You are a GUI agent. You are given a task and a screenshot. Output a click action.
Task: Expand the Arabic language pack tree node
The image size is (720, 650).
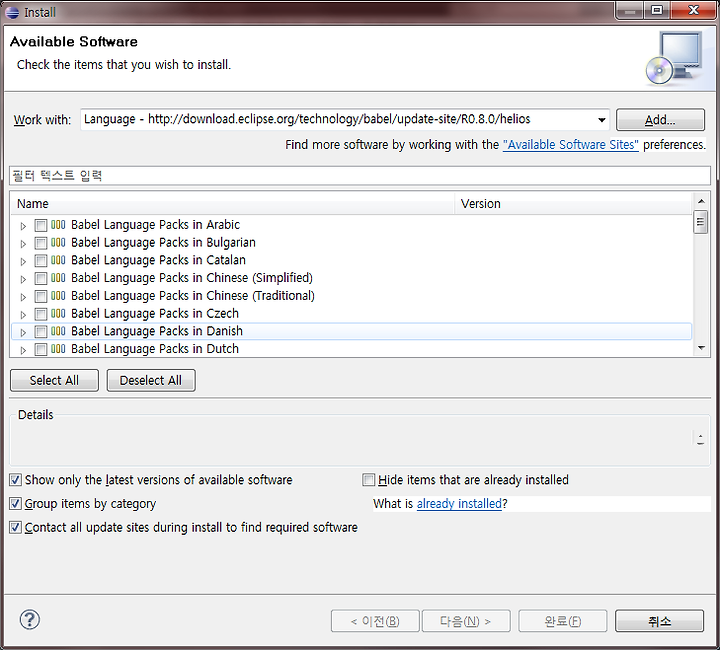tap(23, 226)
